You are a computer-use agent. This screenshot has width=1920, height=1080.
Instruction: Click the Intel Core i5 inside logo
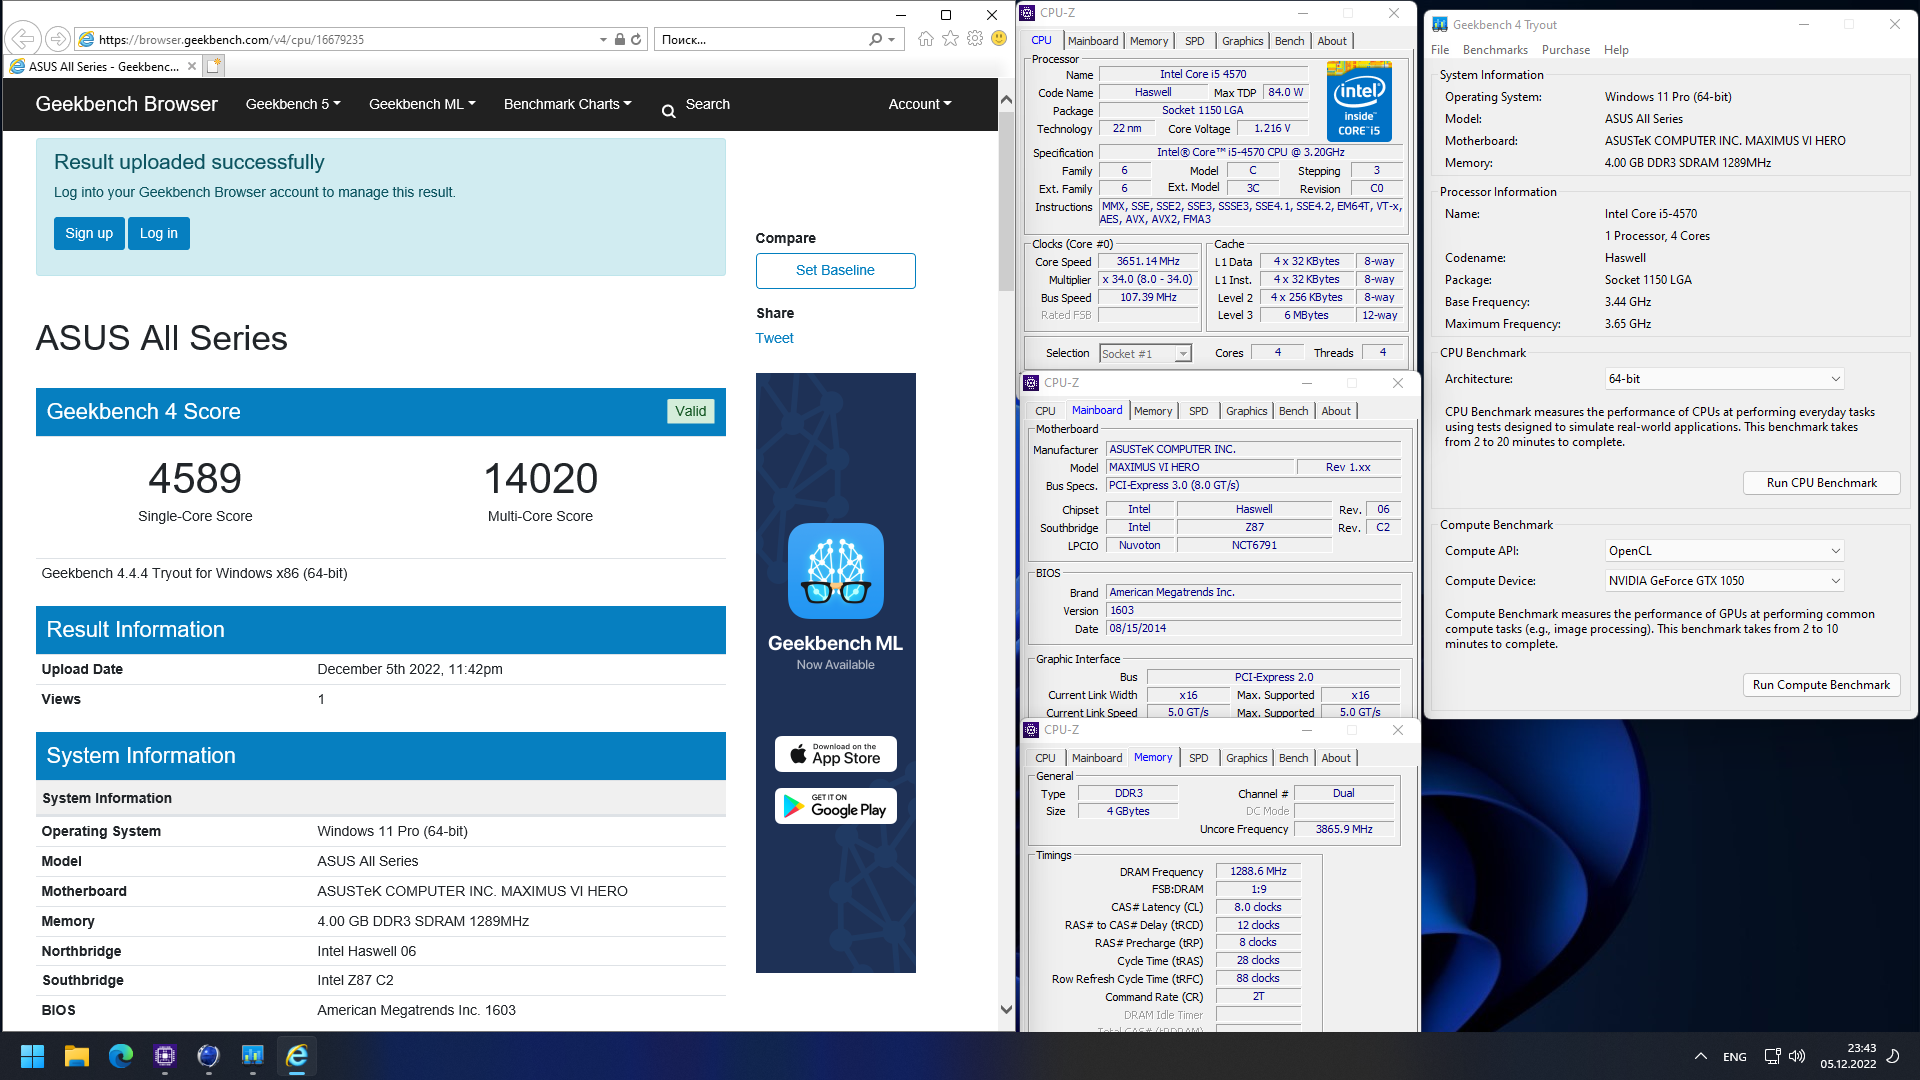(x=1359, y=102)
